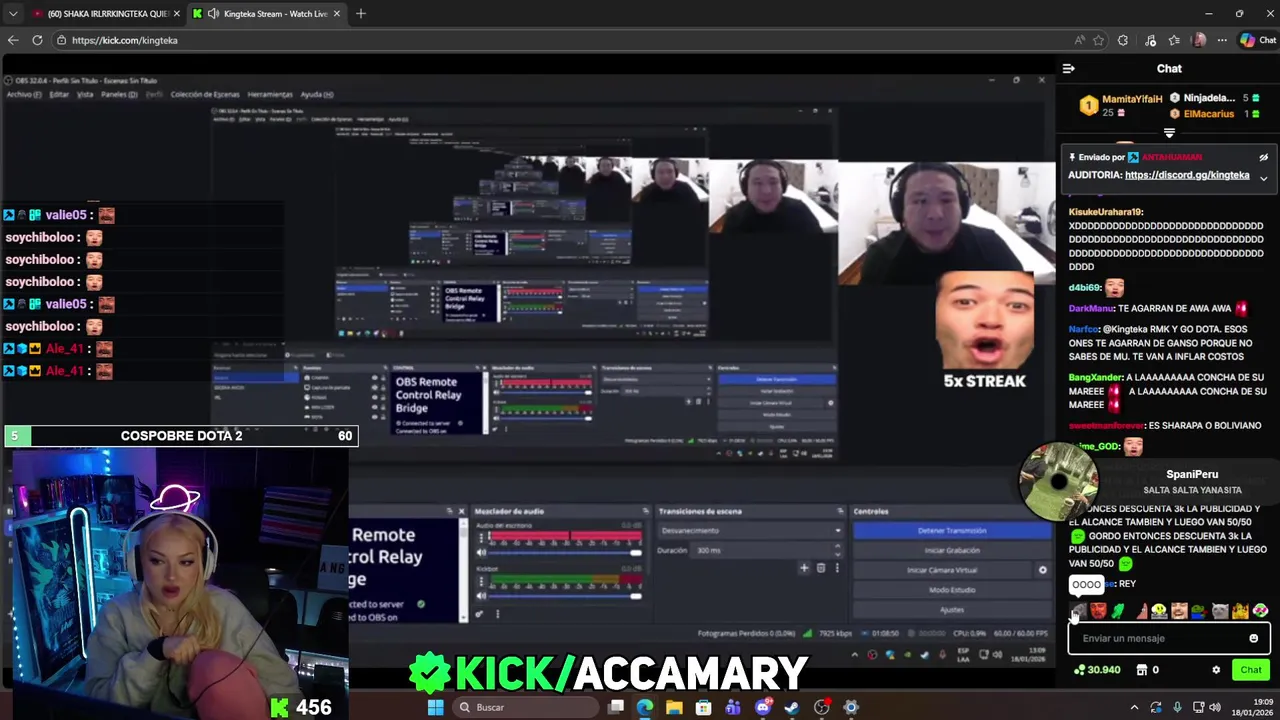
Task: Insert the yellow flaming character emote
Action: click(x=1240, y=611)
